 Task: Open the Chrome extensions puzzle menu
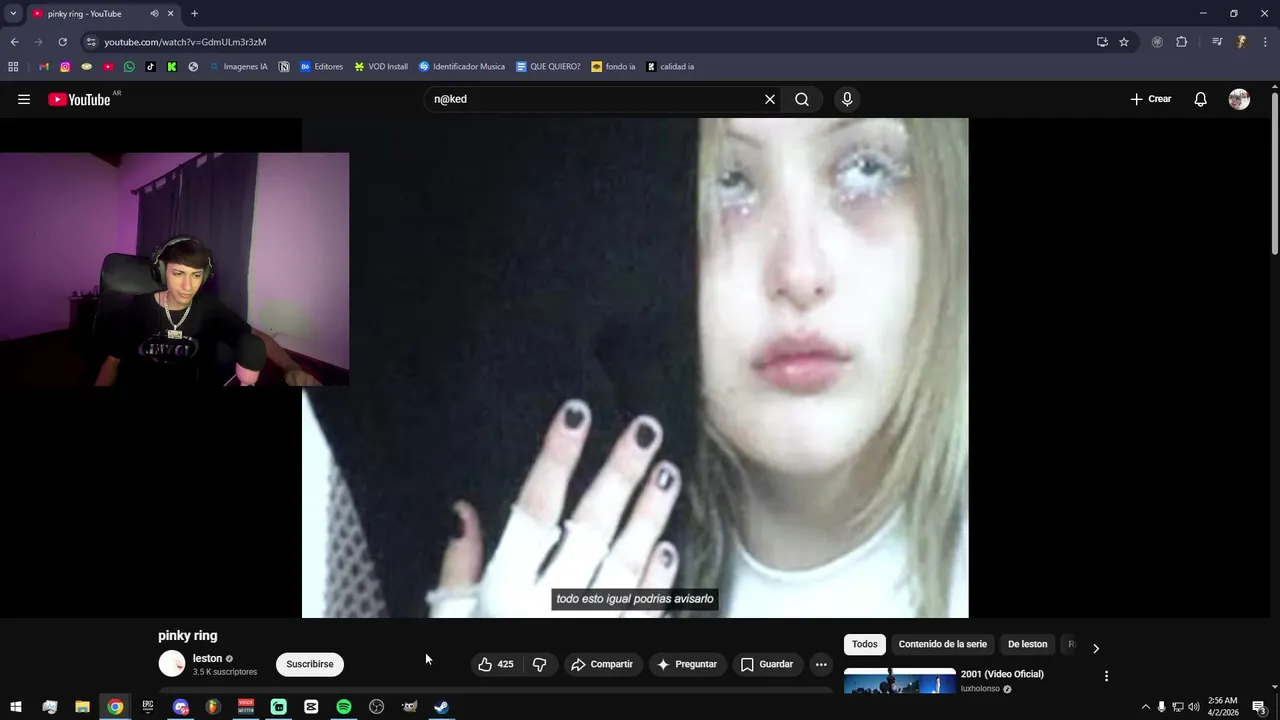click(1182, 42)
